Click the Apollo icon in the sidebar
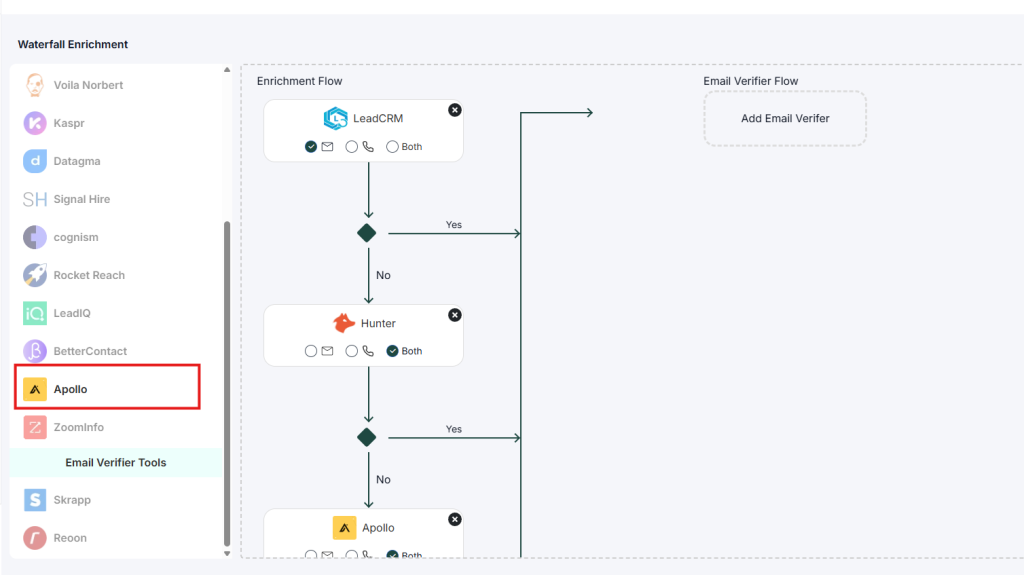The image size is (1024, 575). (35, 389)
